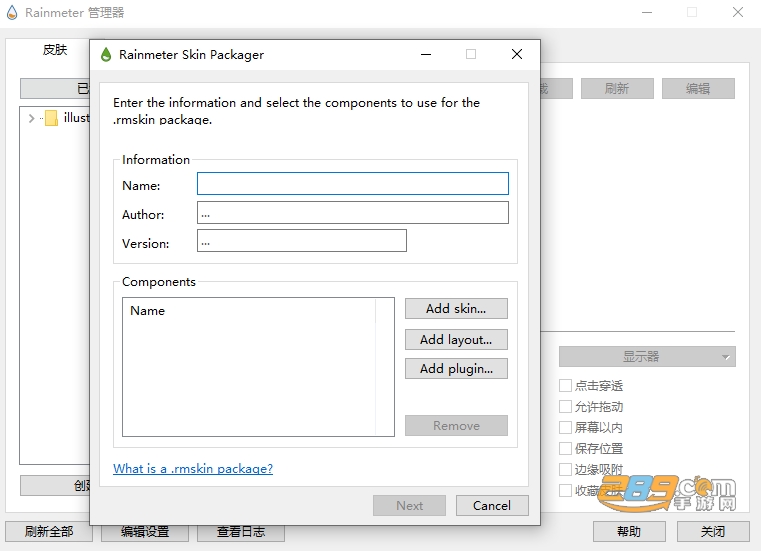Image resolution: width=761 pixels, height=551 pixels.
Task: Click the 编辑 button in manager
Action: pos(698,88)
